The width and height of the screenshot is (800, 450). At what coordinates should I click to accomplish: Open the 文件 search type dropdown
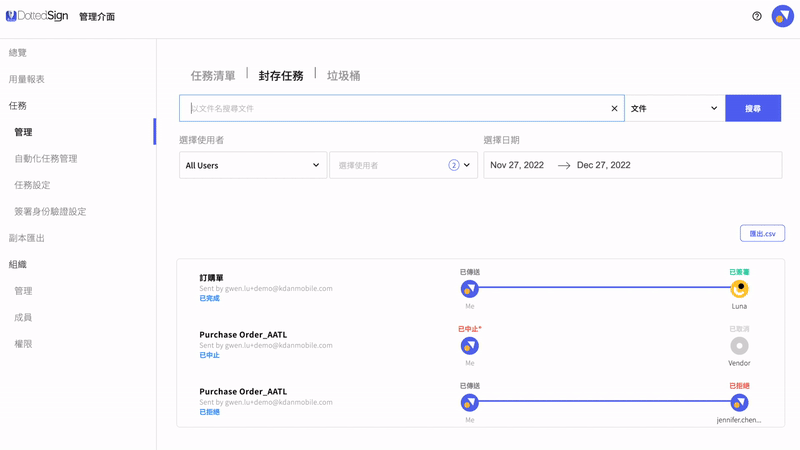(674, 108)
